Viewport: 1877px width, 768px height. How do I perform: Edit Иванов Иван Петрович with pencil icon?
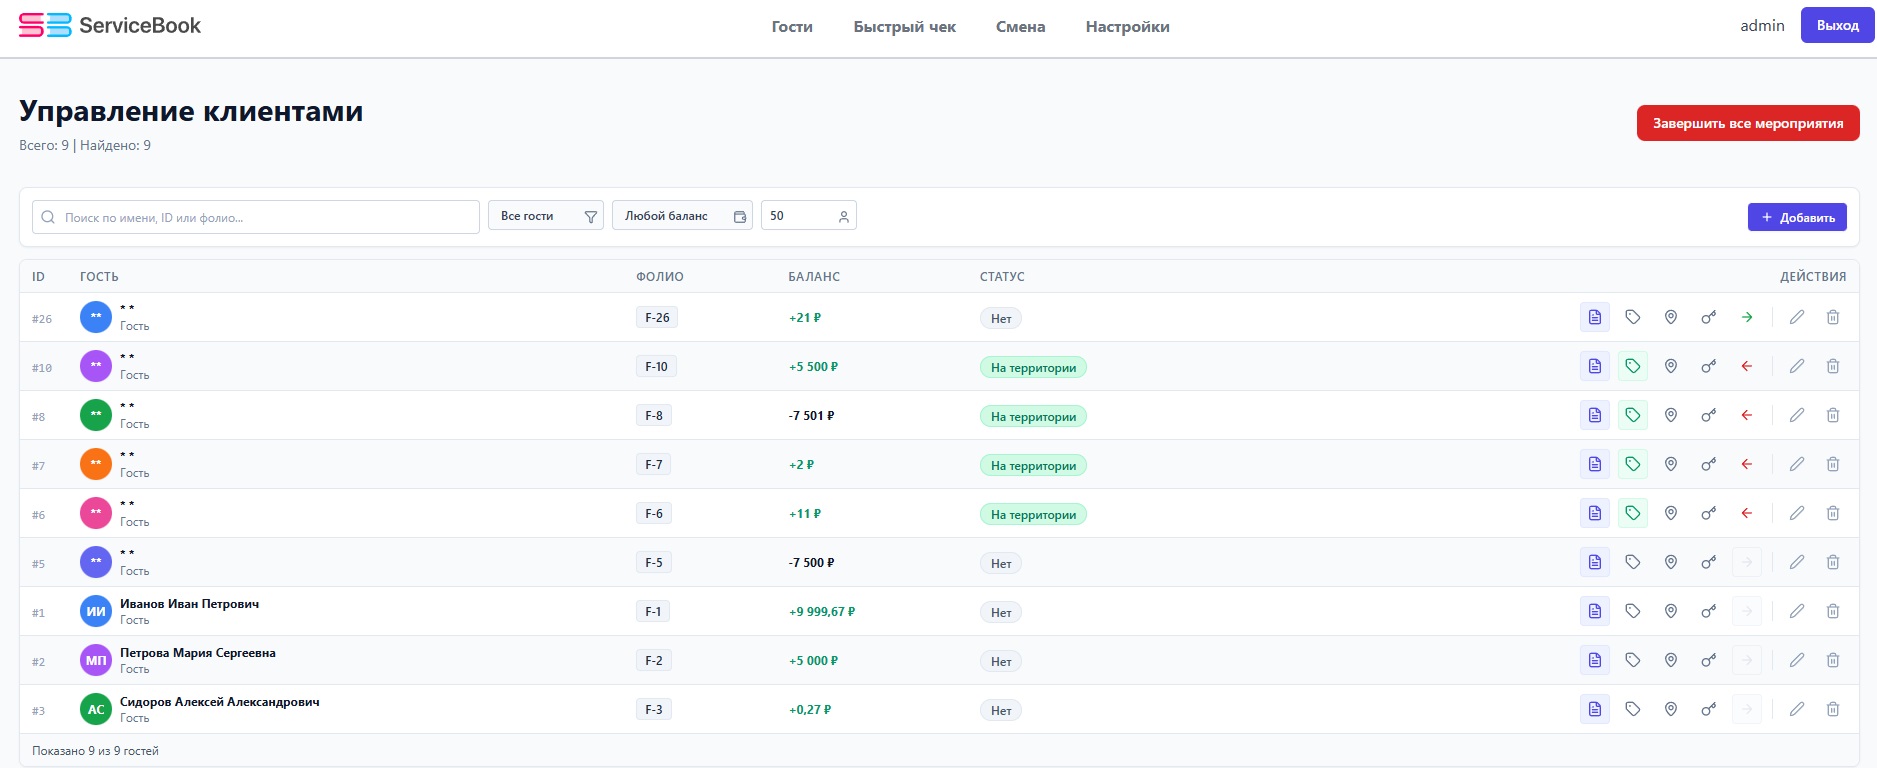point(1797,611)
